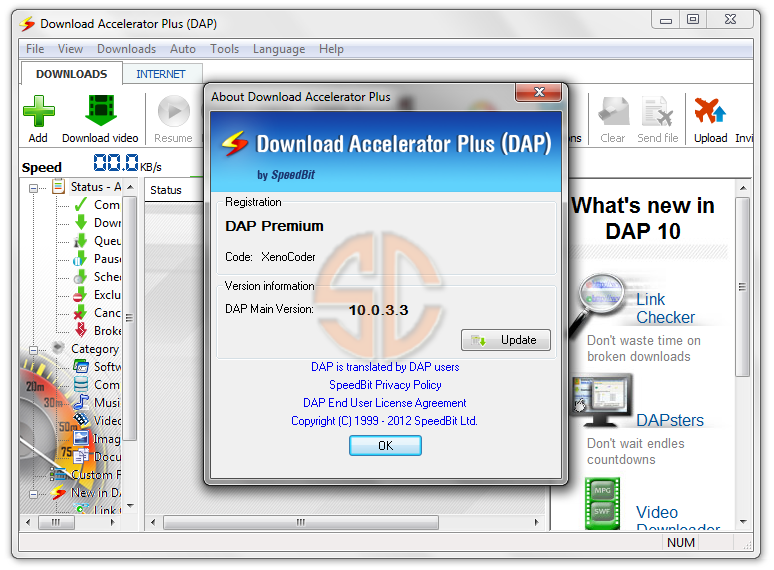
Task: Click the Paused status tree icon
Action: click(x=80, y=259)
